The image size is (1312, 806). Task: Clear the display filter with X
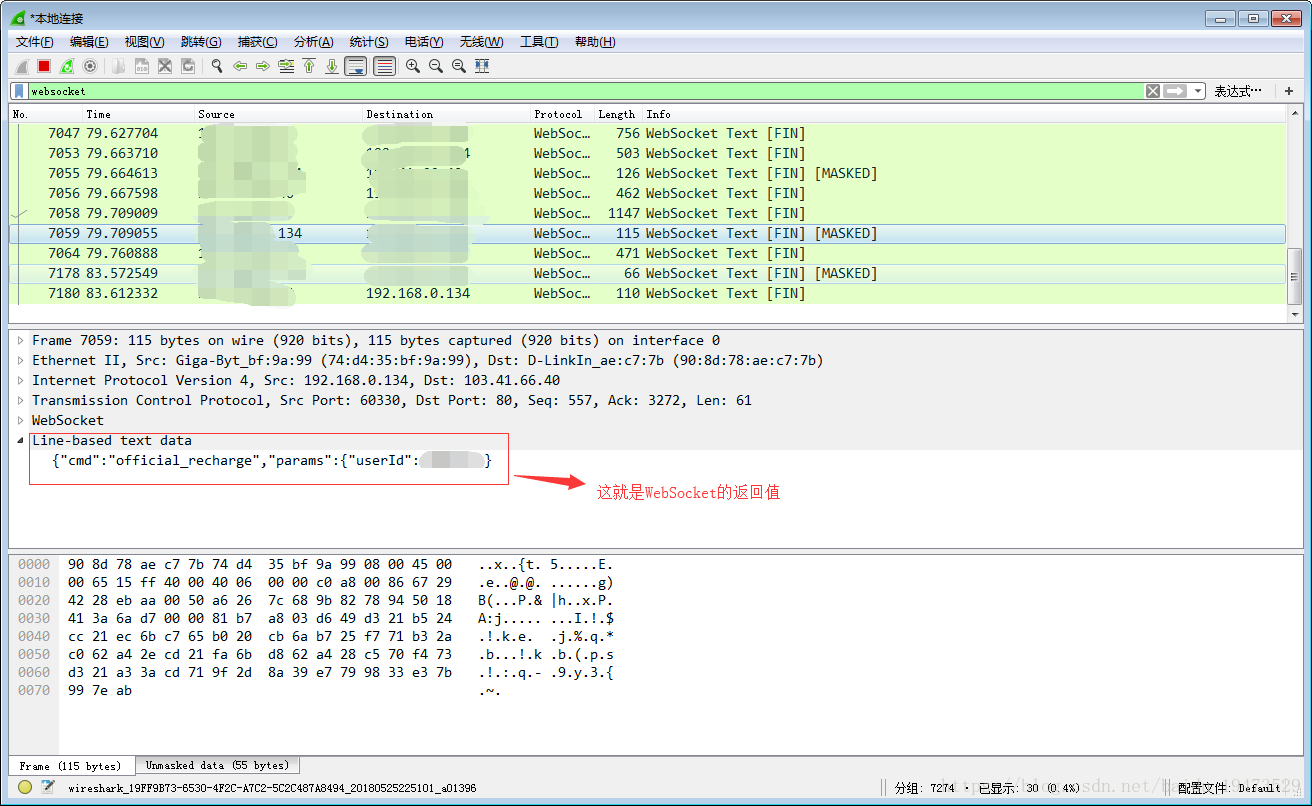point(1153,91)
